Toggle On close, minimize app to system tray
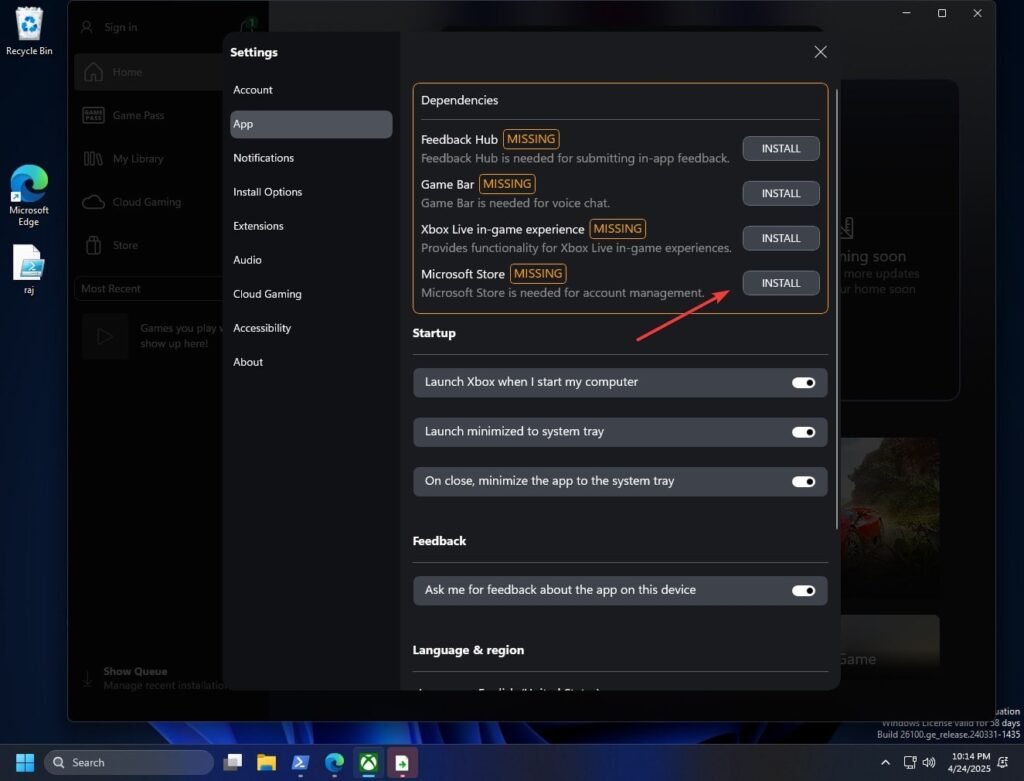 804,481
